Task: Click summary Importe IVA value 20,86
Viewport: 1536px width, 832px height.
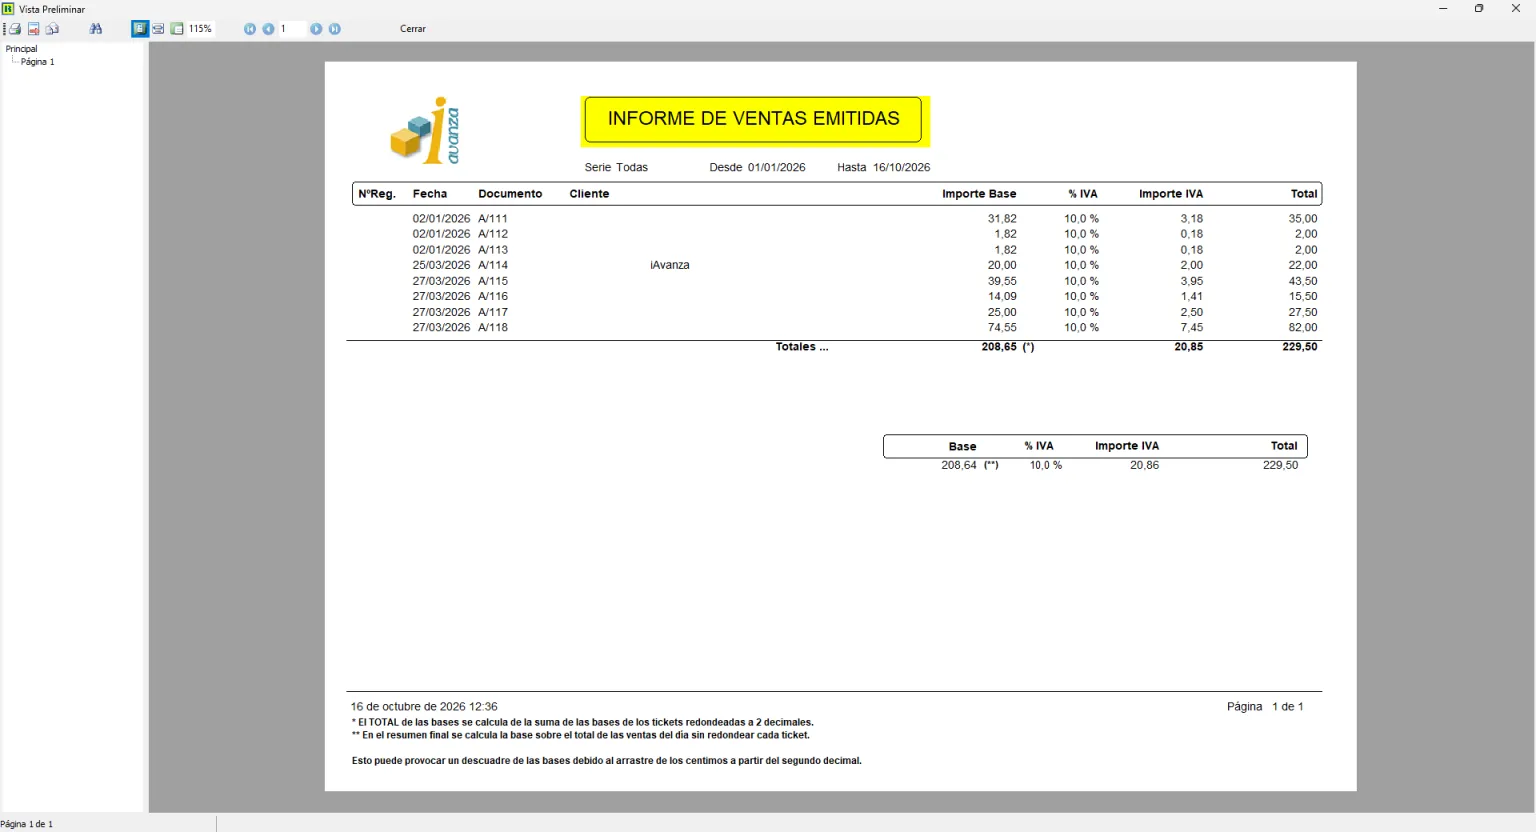Action: 1144,466
